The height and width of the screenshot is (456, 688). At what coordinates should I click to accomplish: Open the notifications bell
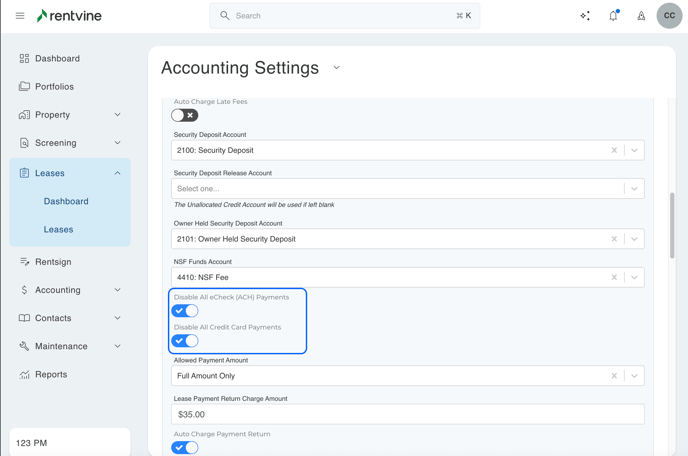(613, 16)
